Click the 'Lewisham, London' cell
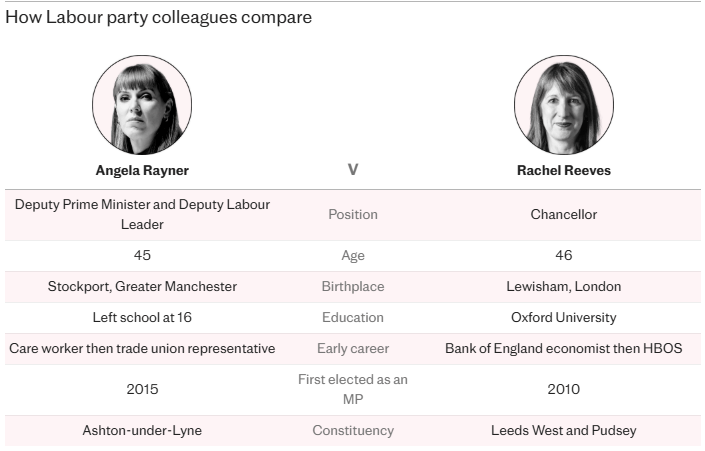 (563, 286)
